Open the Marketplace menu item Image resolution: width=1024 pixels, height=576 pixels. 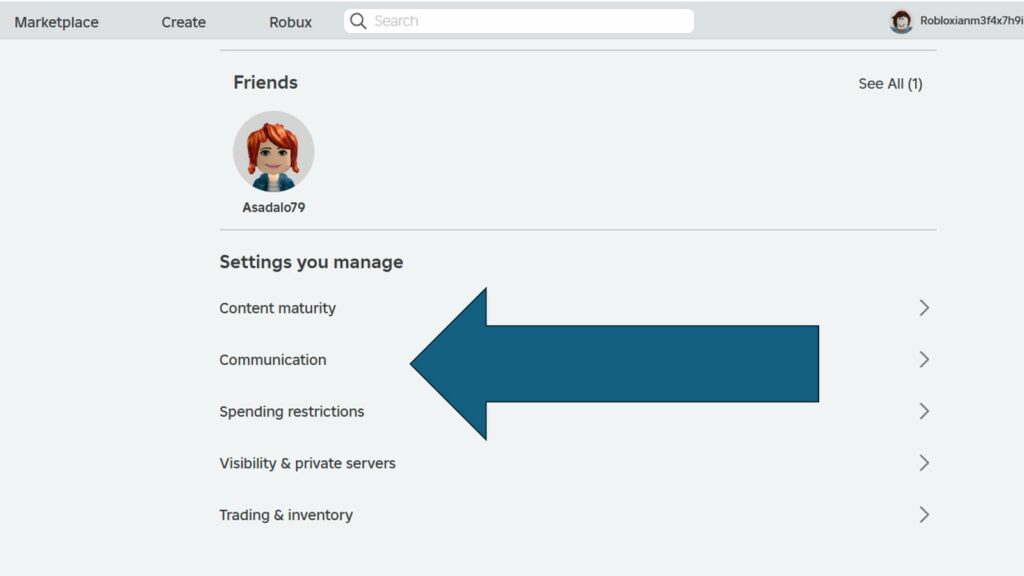click(56, 22)
